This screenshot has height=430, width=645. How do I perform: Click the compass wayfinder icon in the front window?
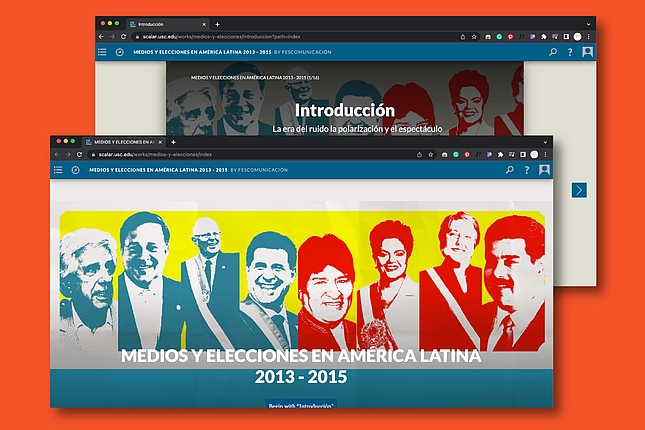[x=74, y=170]
